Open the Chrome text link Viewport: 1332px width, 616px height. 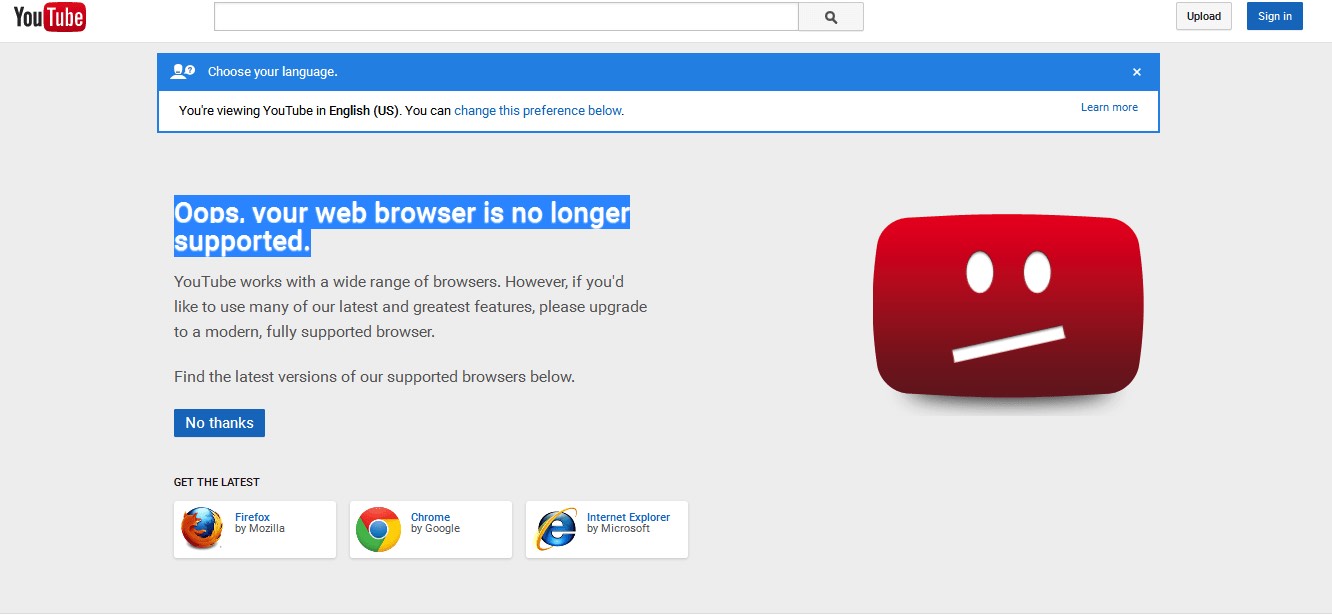430,517
